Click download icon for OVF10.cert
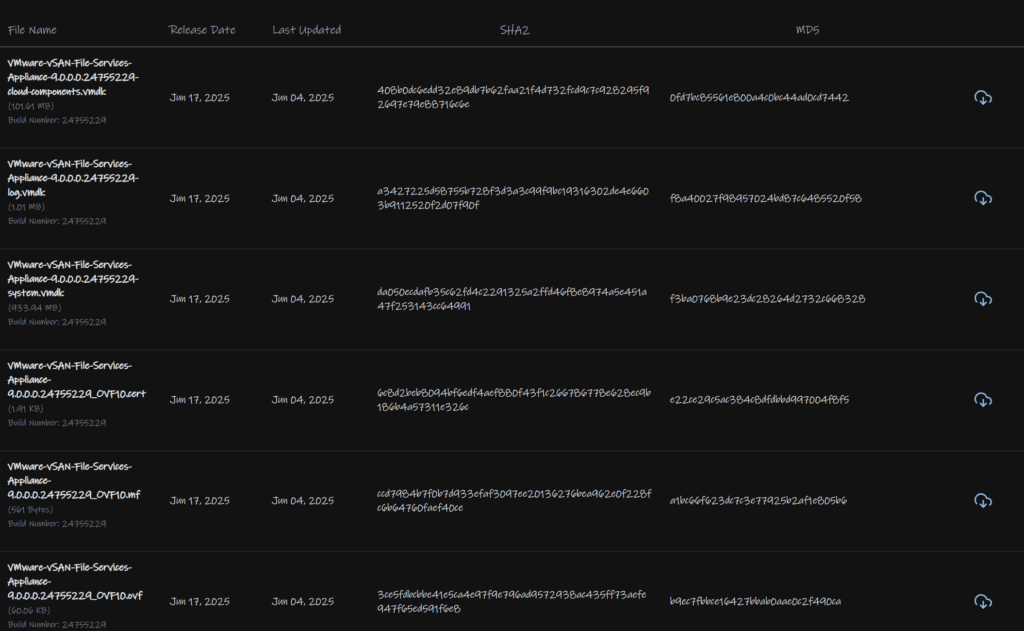Viewport: 1024px width, 631px height. (x=983, y=400)
